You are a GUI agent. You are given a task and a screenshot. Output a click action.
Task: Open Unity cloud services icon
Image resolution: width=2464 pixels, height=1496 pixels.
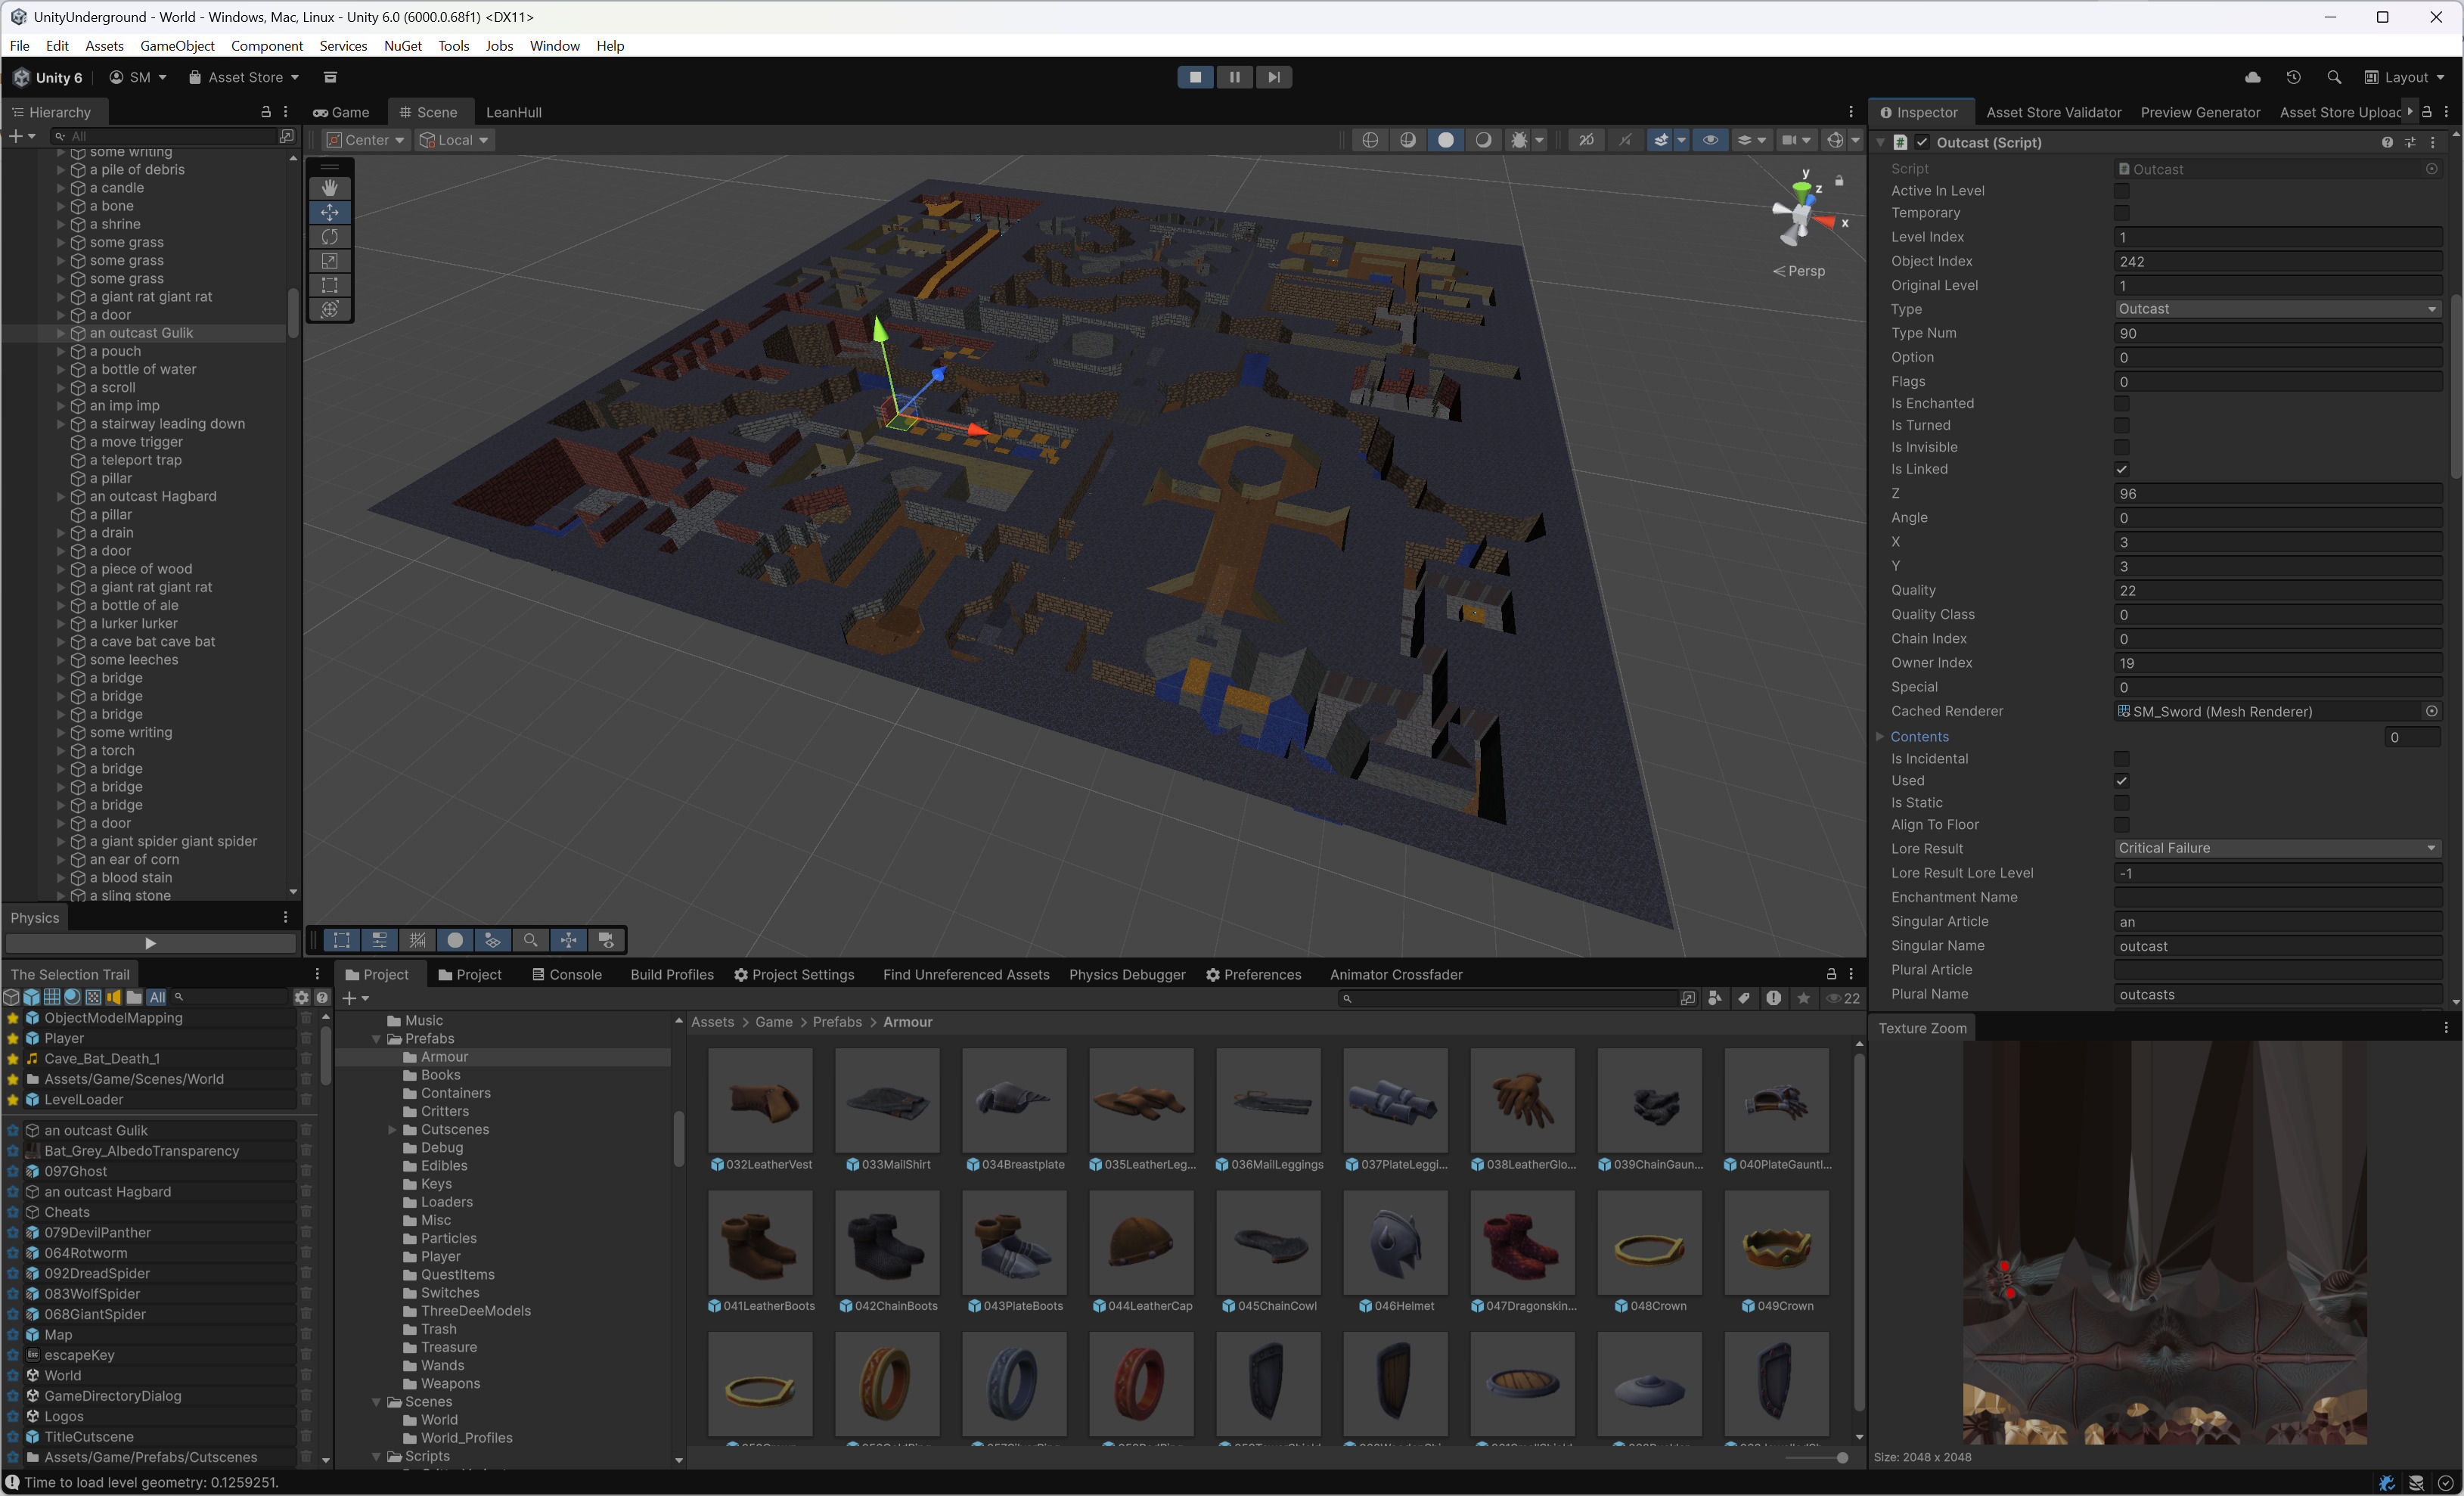[x=2253, y=77]
